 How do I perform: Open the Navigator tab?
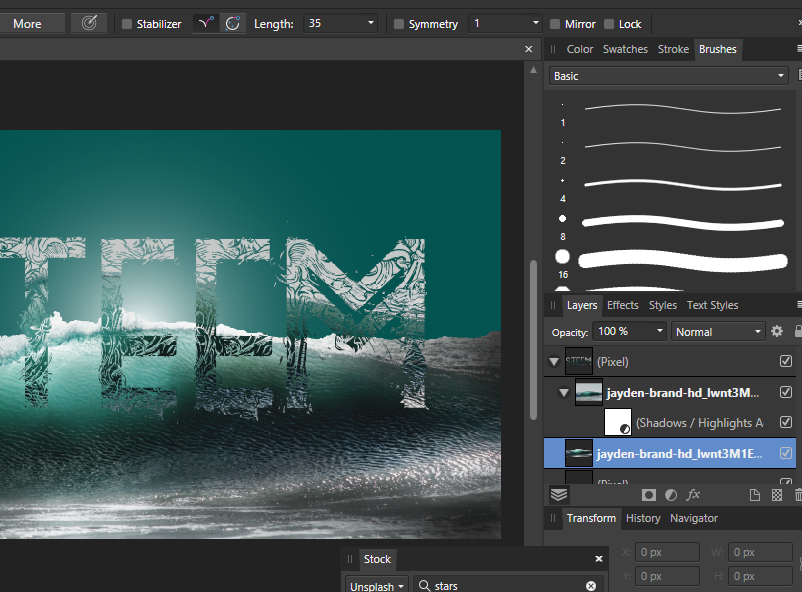coord(694,518)
